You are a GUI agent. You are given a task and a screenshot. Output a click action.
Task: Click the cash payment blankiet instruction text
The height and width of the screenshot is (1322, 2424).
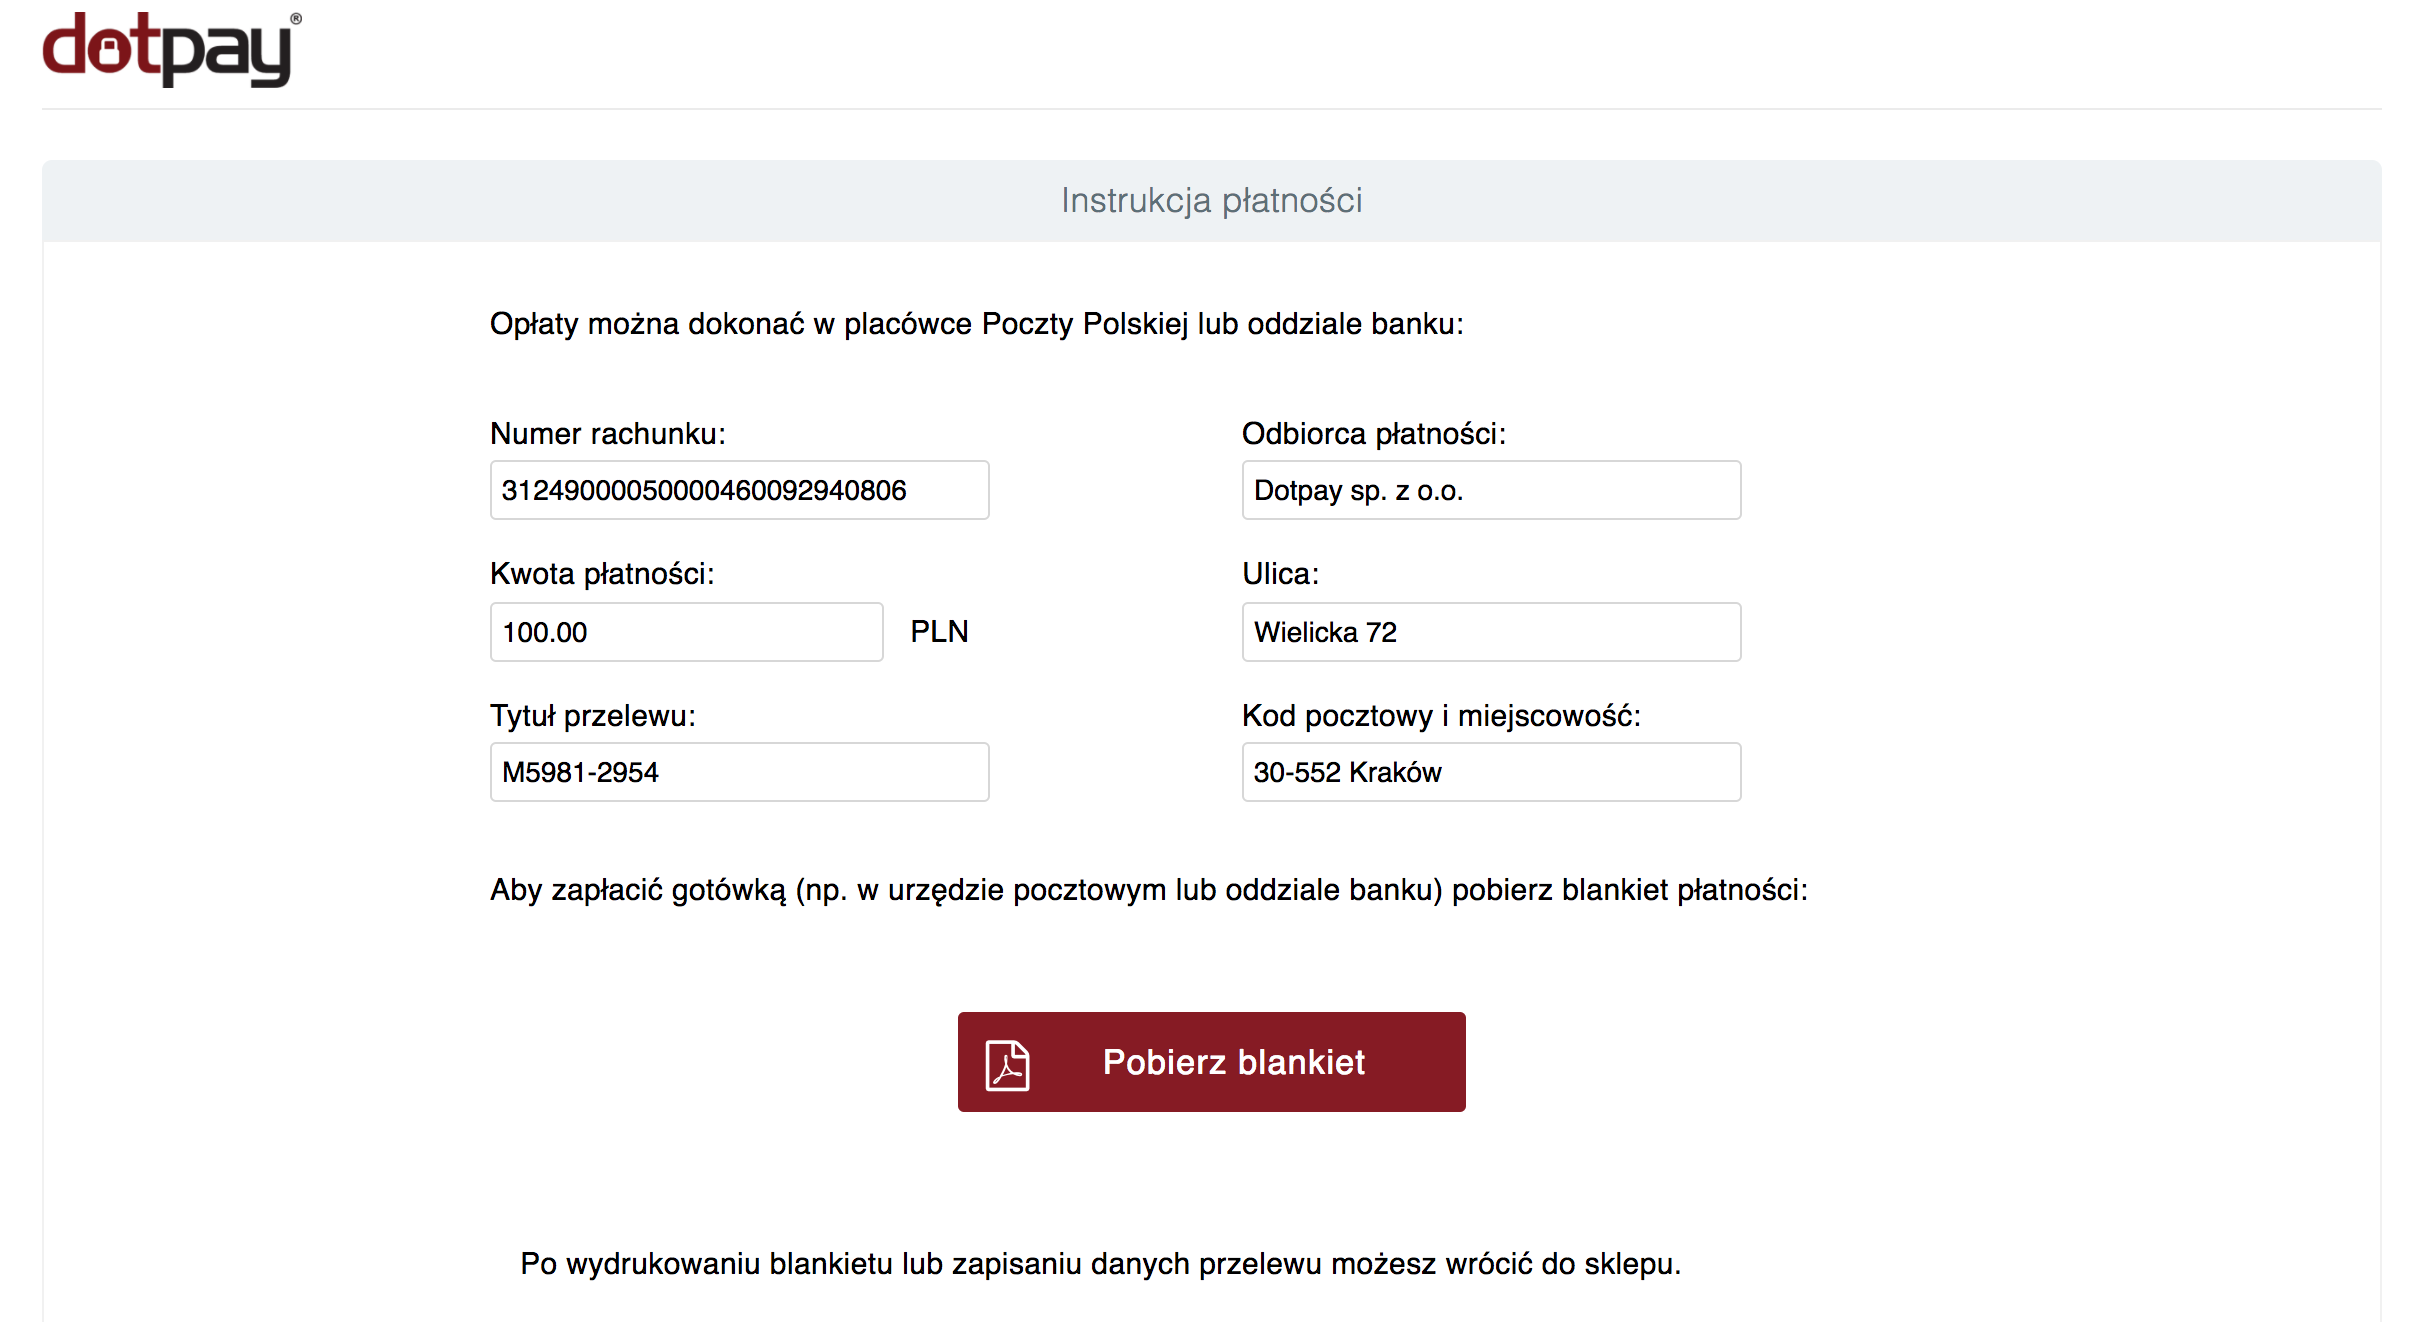[1148, 890]
